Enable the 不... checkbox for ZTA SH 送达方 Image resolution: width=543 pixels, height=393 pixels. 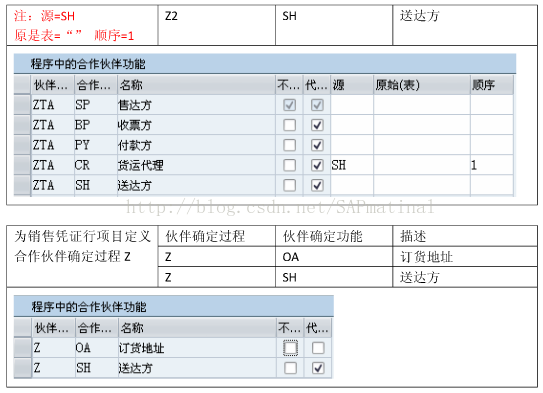pos(290,185)
